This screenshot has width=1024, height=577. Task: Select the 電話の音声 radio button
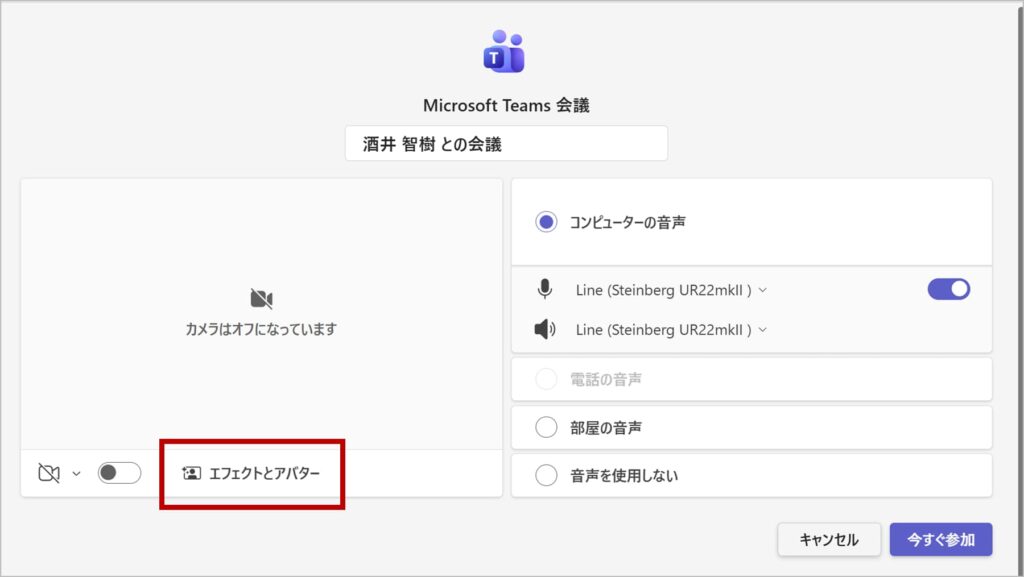(x=546, y=379)
